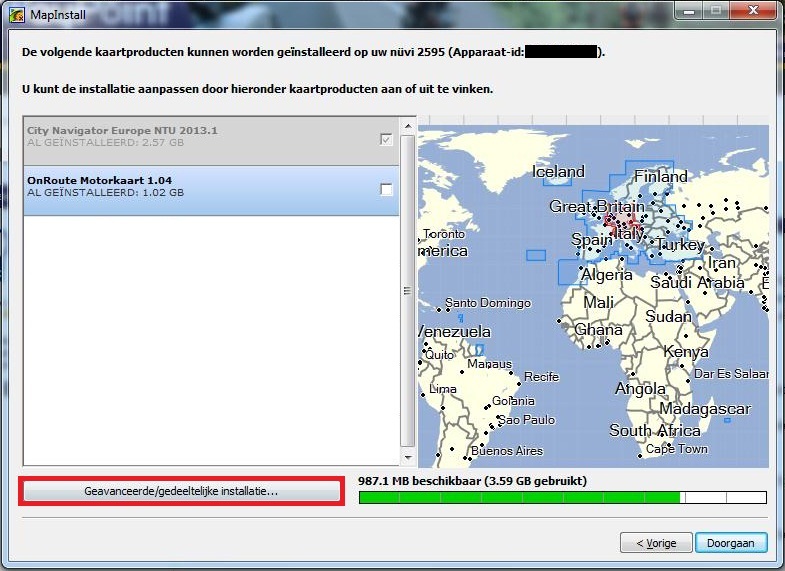This screenshot has width=785, height=571.
Task: Click Iran label on the map
Action: pyautogui.click(x=721, y=262)
